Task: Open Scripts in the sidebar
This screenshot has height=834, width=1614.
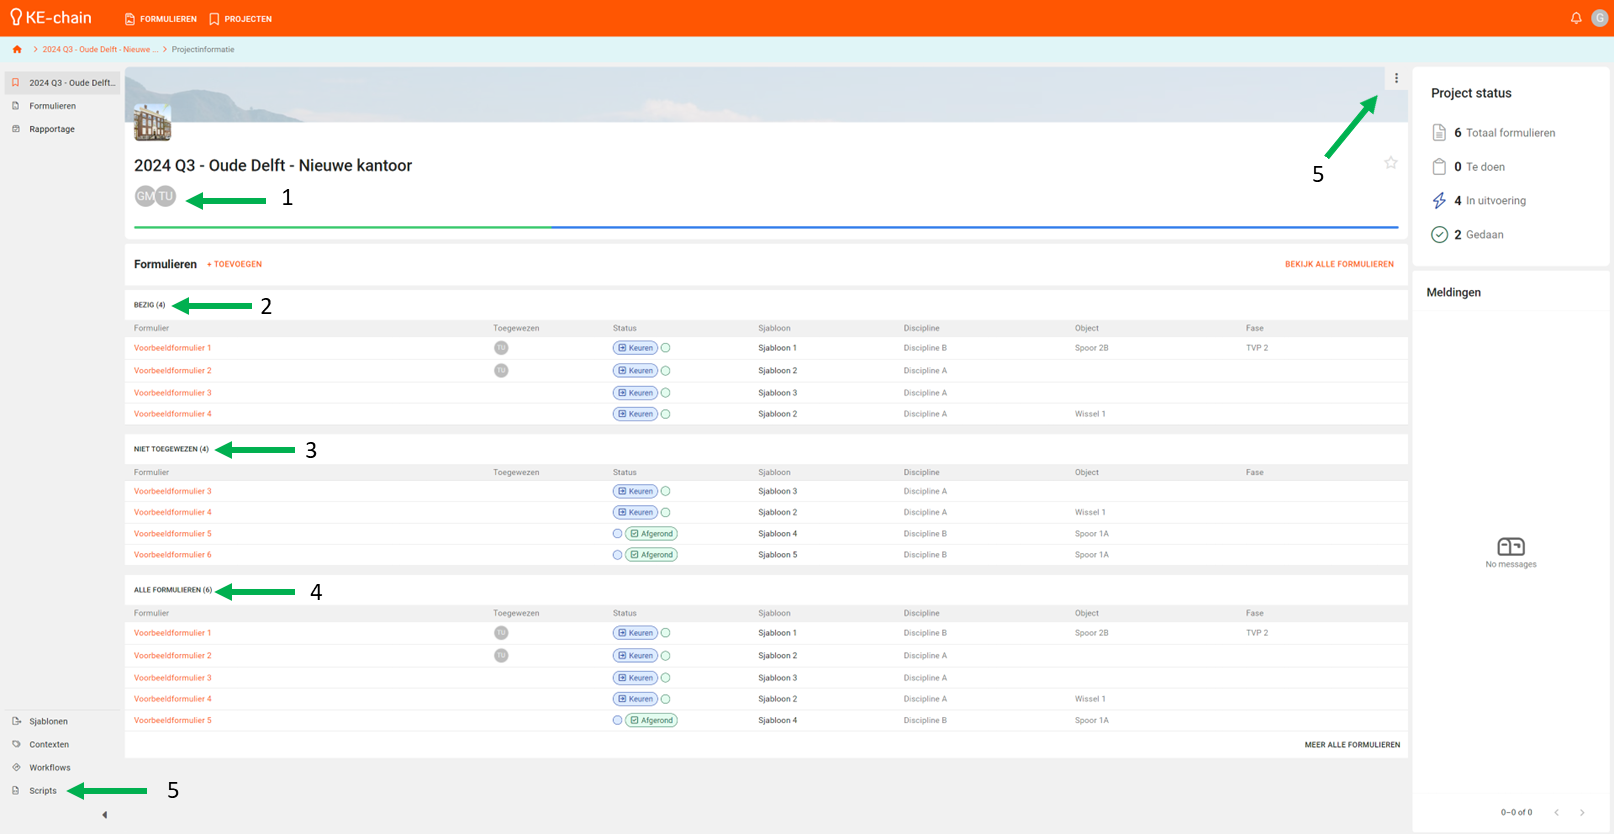Action: (x=43, y=791)
